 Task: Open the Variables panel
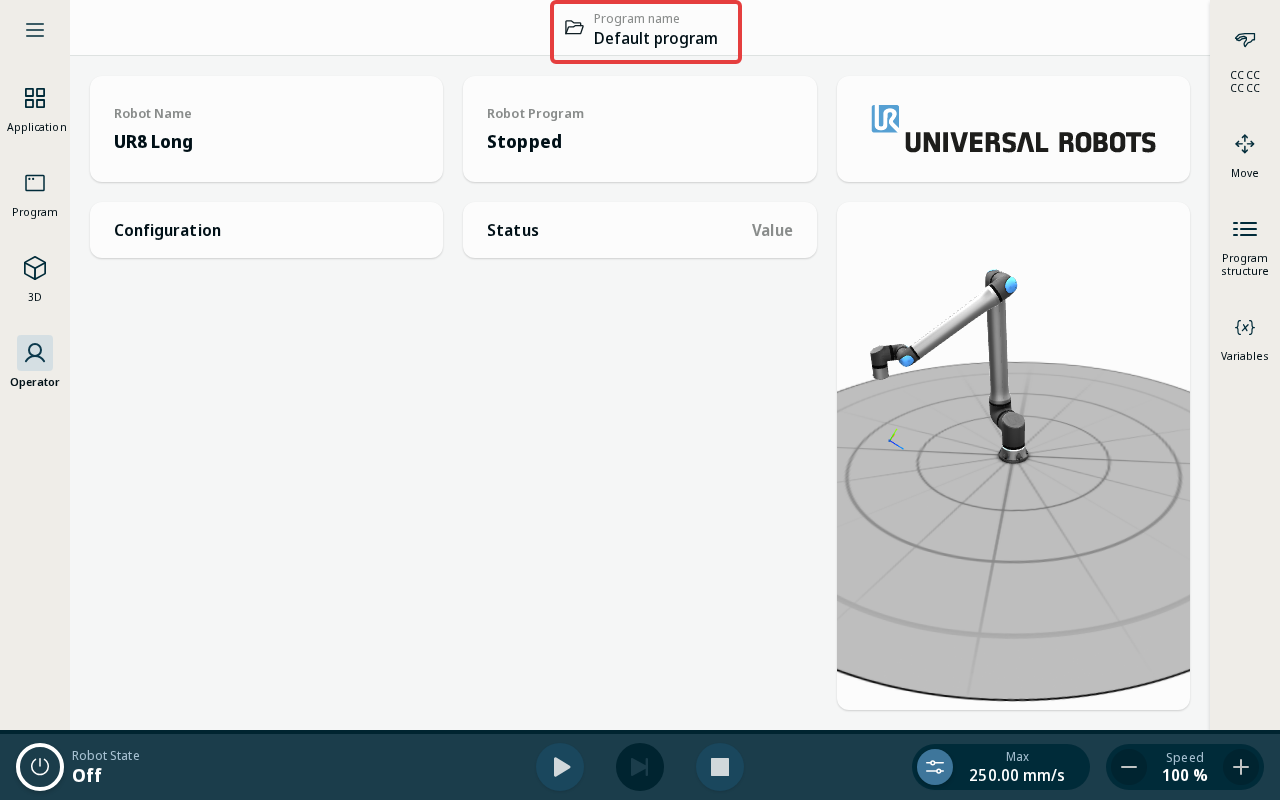click(1245, 339)
